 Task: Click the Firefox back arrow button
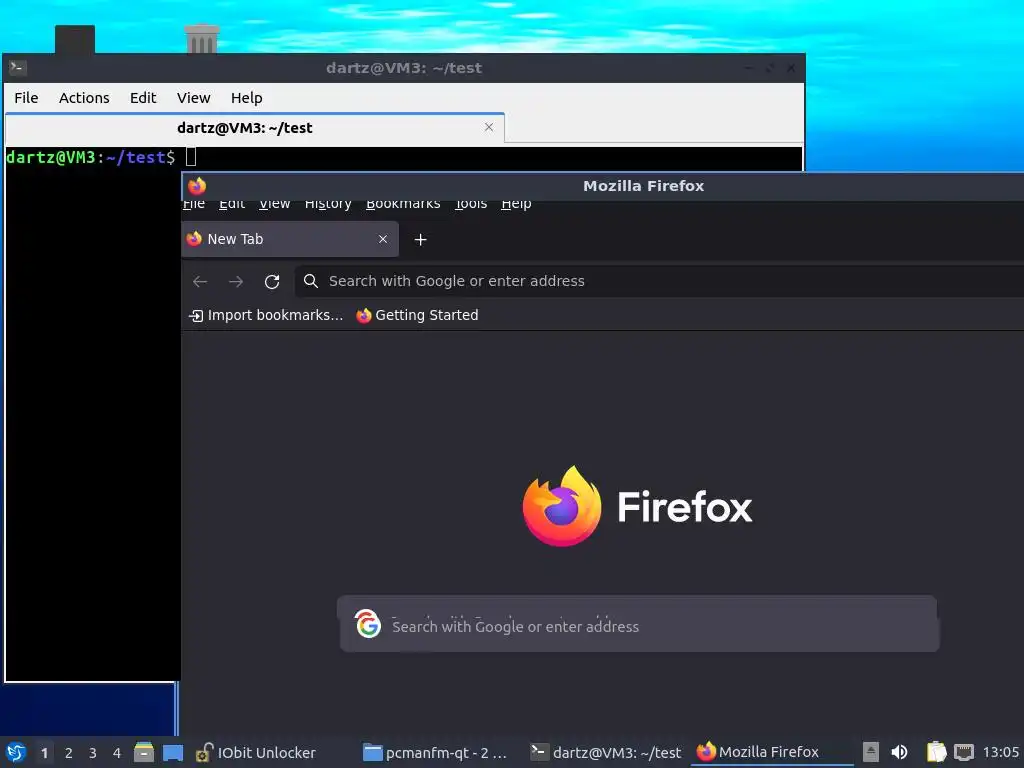[200, 281]
